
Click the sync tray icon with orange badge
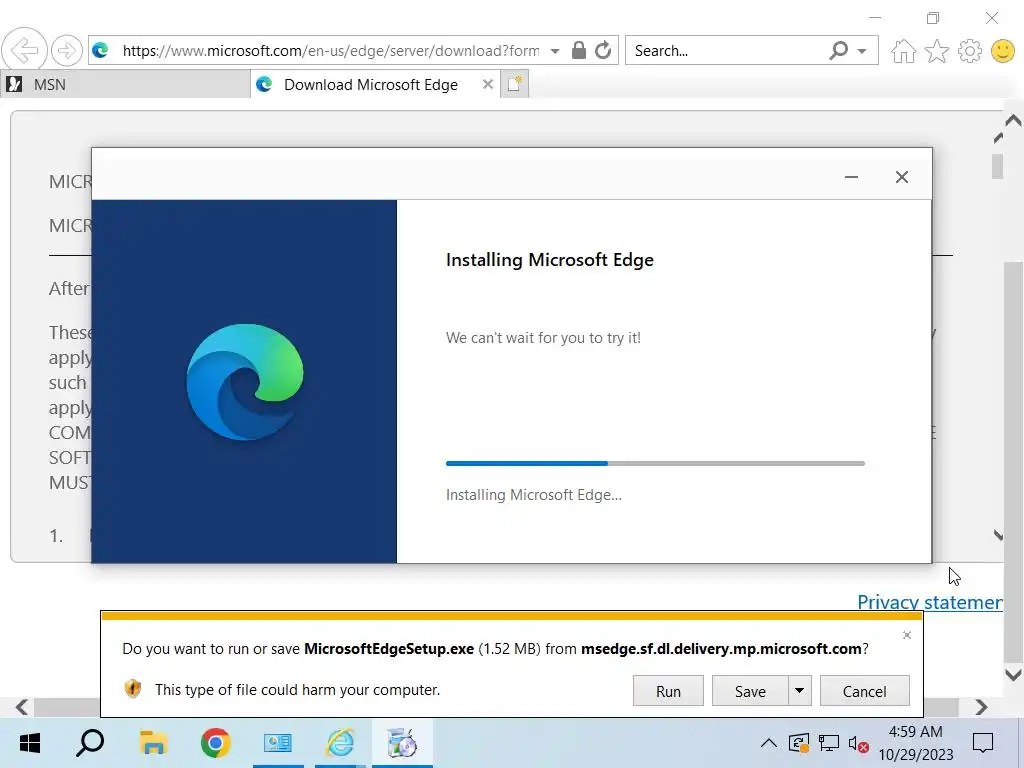click(799, 743)
